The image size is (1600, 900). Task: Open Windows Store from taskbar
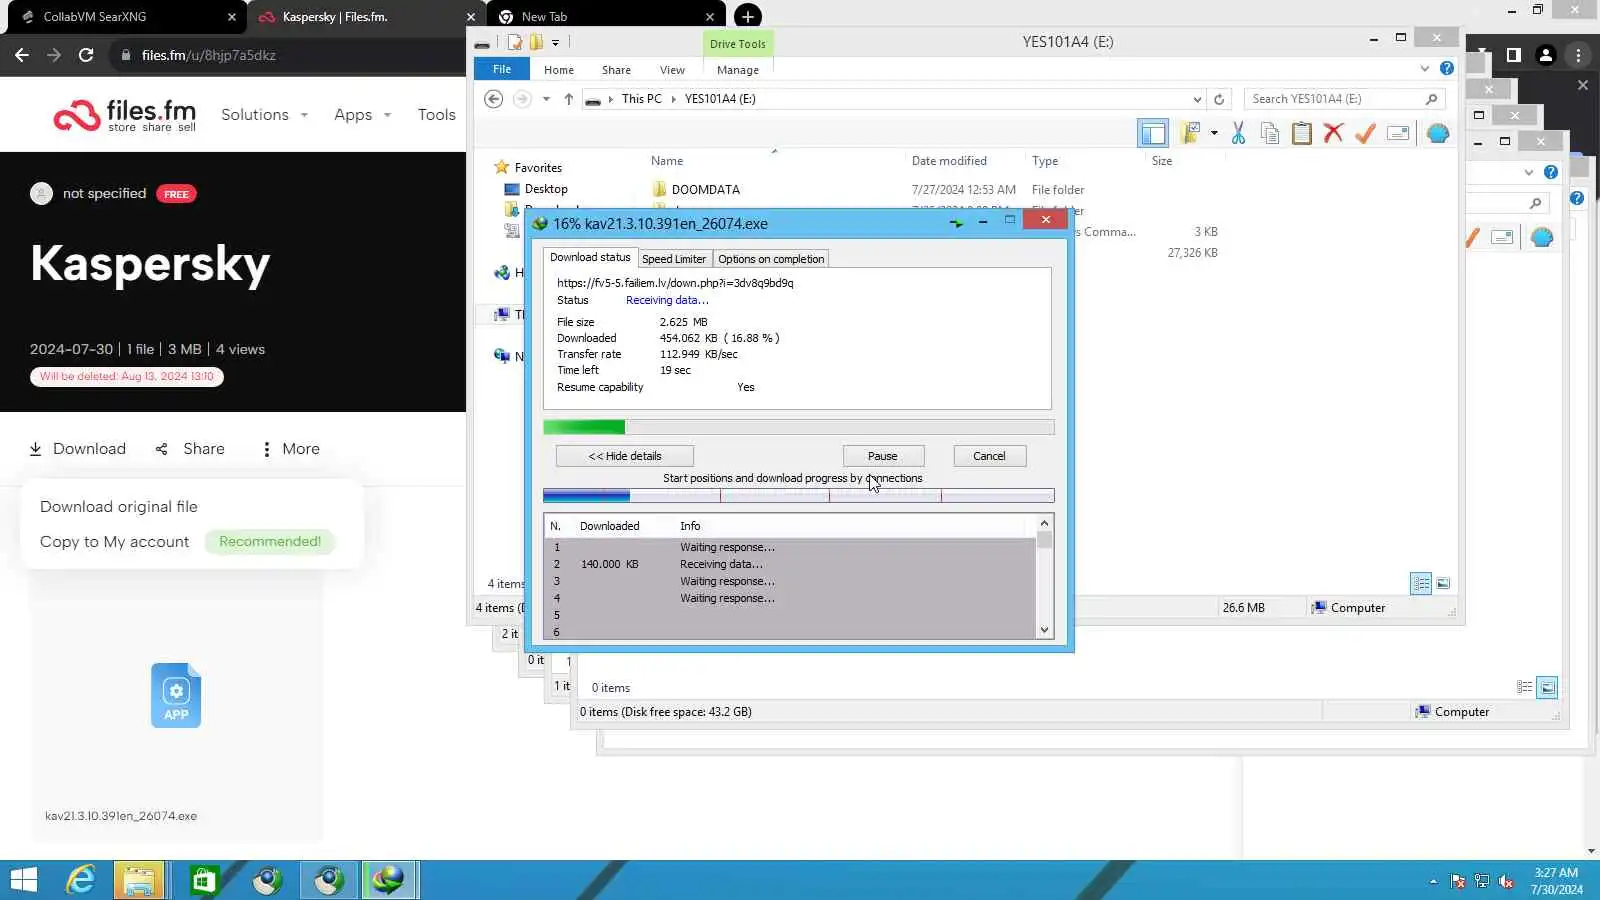point(204,880)
